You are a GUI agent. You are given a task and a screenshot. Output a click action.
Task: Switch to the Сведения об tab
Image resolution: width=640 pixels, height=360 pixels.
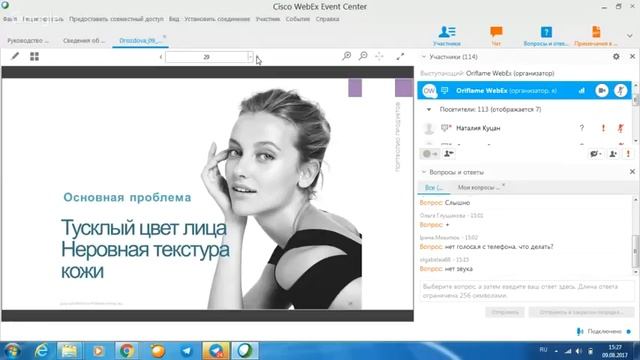pos(84,40)
